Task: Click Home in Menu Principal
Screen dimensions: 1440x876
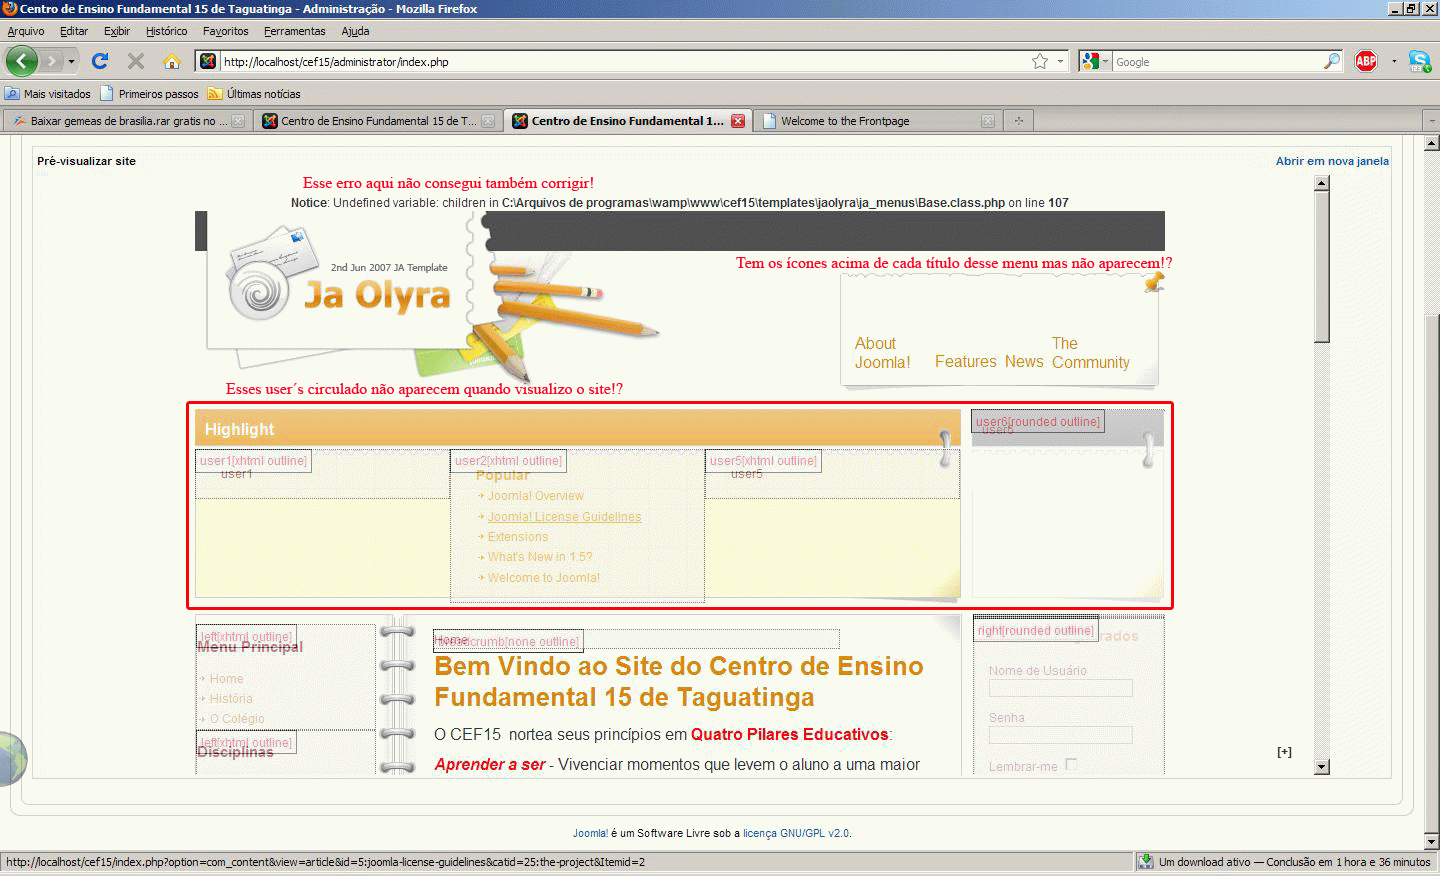Action: 226,679
